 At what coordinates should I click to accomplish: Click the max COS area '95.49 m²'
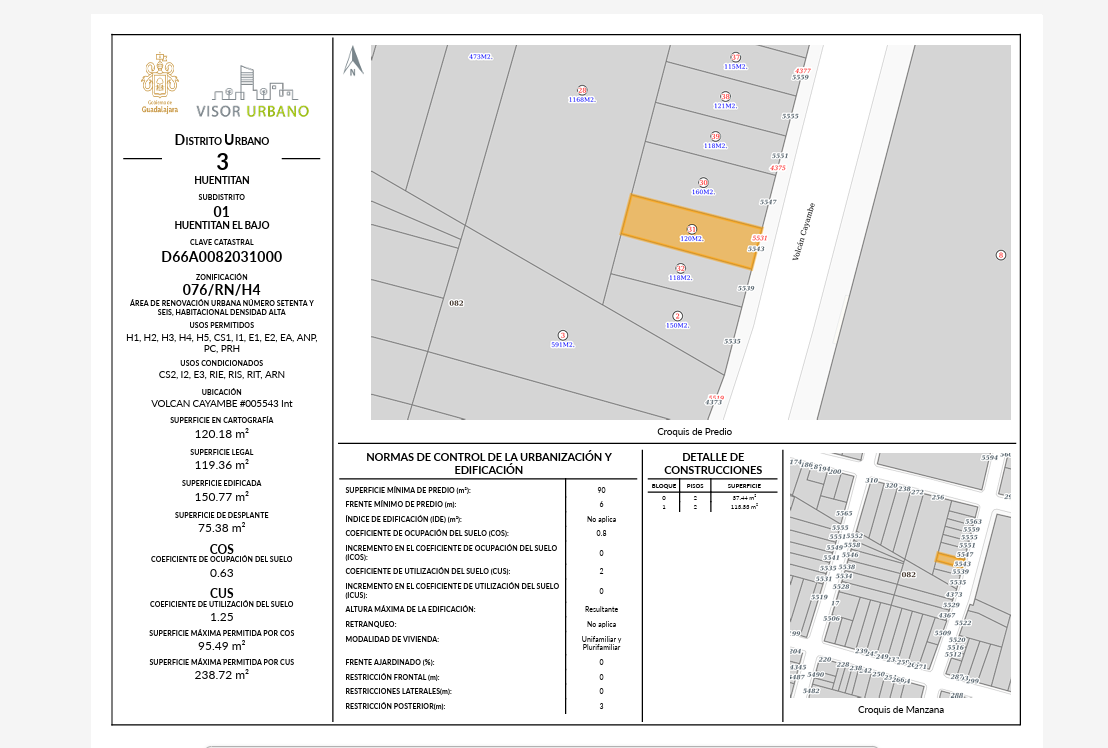[222, 646]
